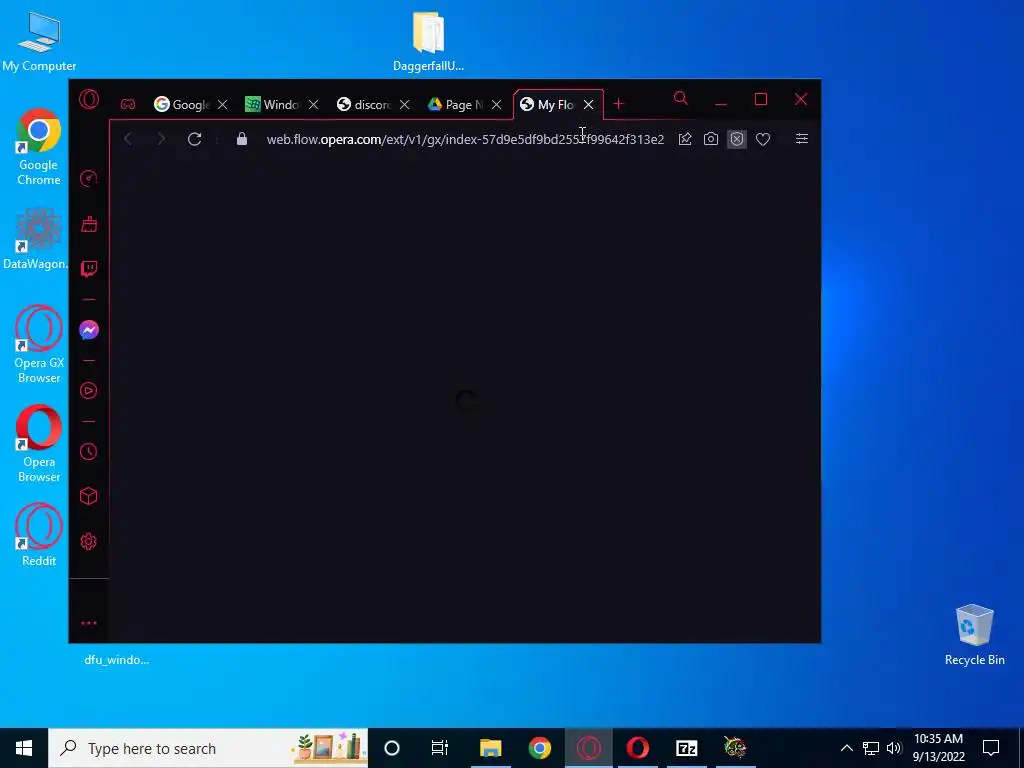This screenshot has width=1024, height=768.
Task: Select Opera Browser desktop shortcut
Action: [x=39, y=444]
